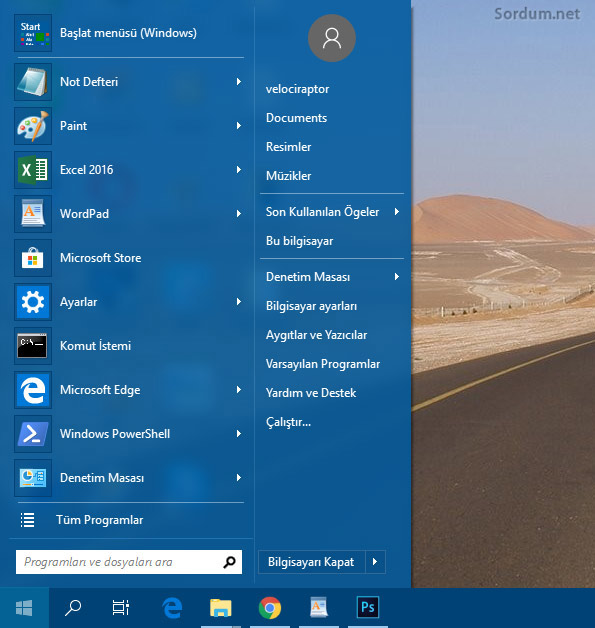Open taskbar search magnifier
The width and height of the screenshot is (595, 628).
[73, 608]
